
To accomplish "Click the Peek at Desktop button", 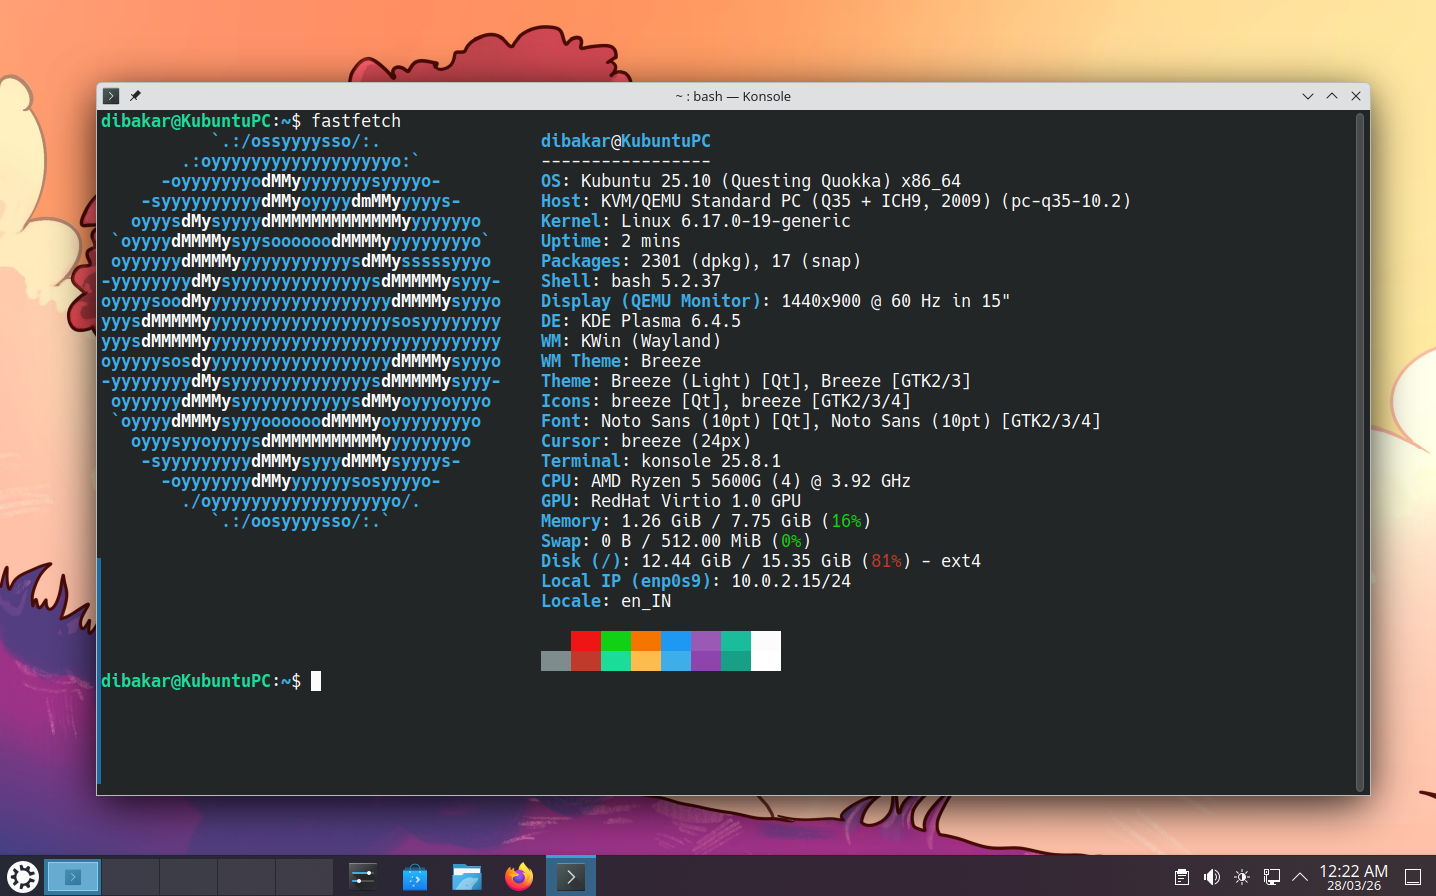I will (1413, 877).
